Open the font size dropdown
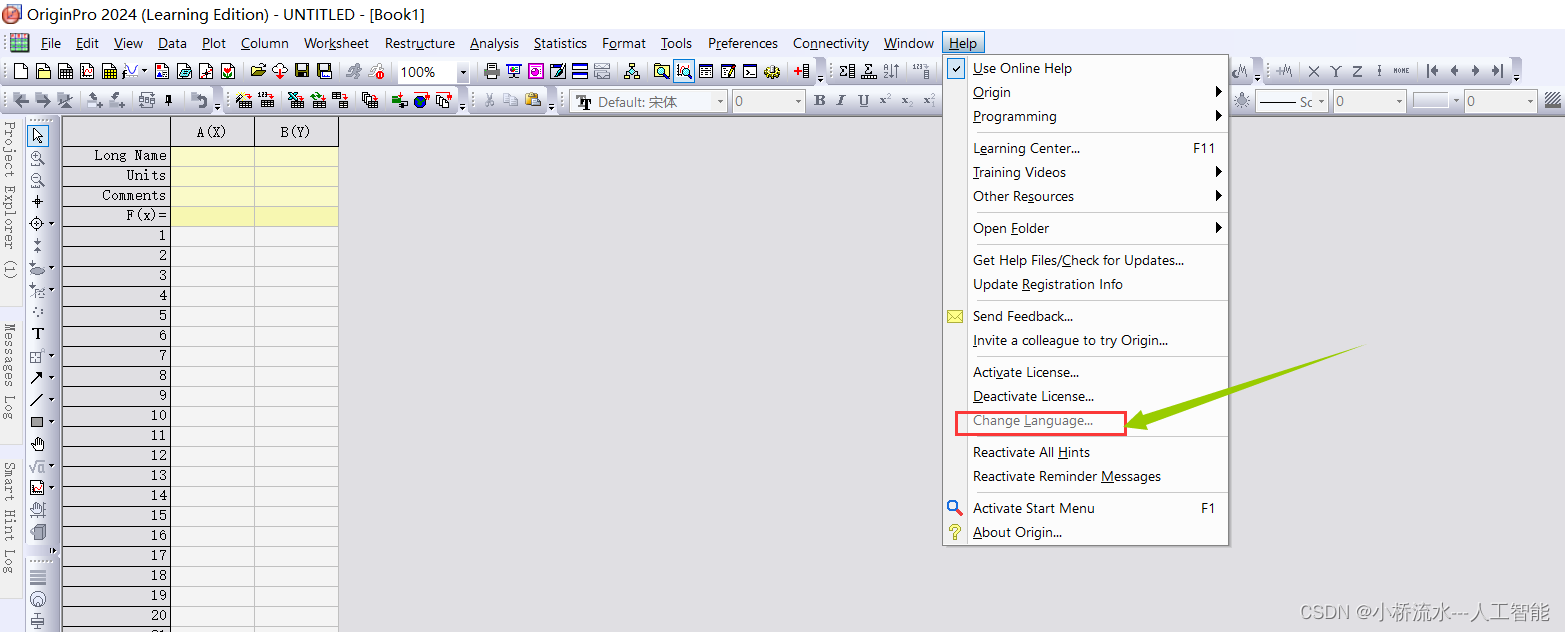1565x632 pixels. point(798,102)
